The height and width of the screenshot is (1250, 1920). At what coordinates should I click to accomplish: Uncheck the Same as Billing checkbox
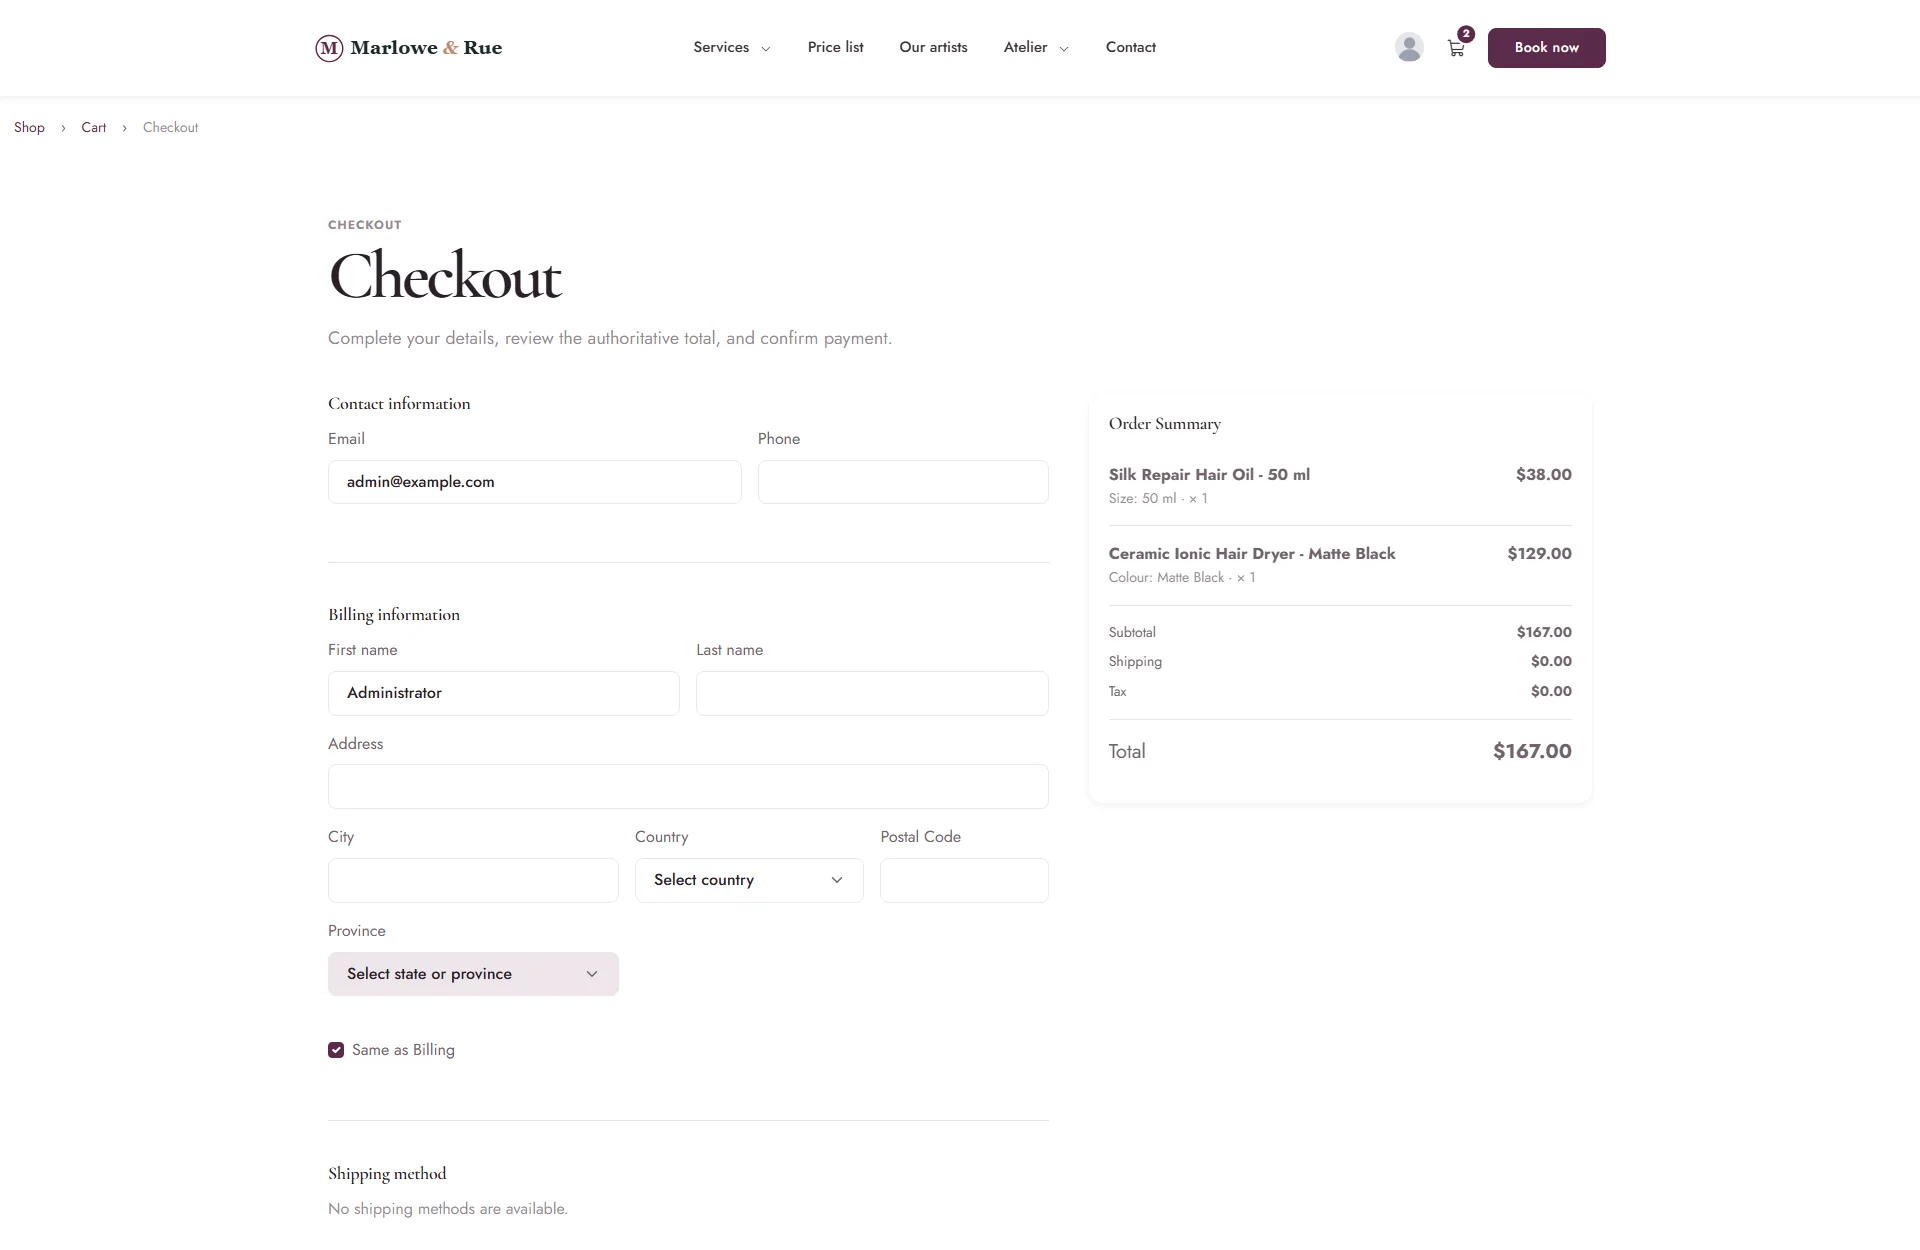click(336, 1050)
